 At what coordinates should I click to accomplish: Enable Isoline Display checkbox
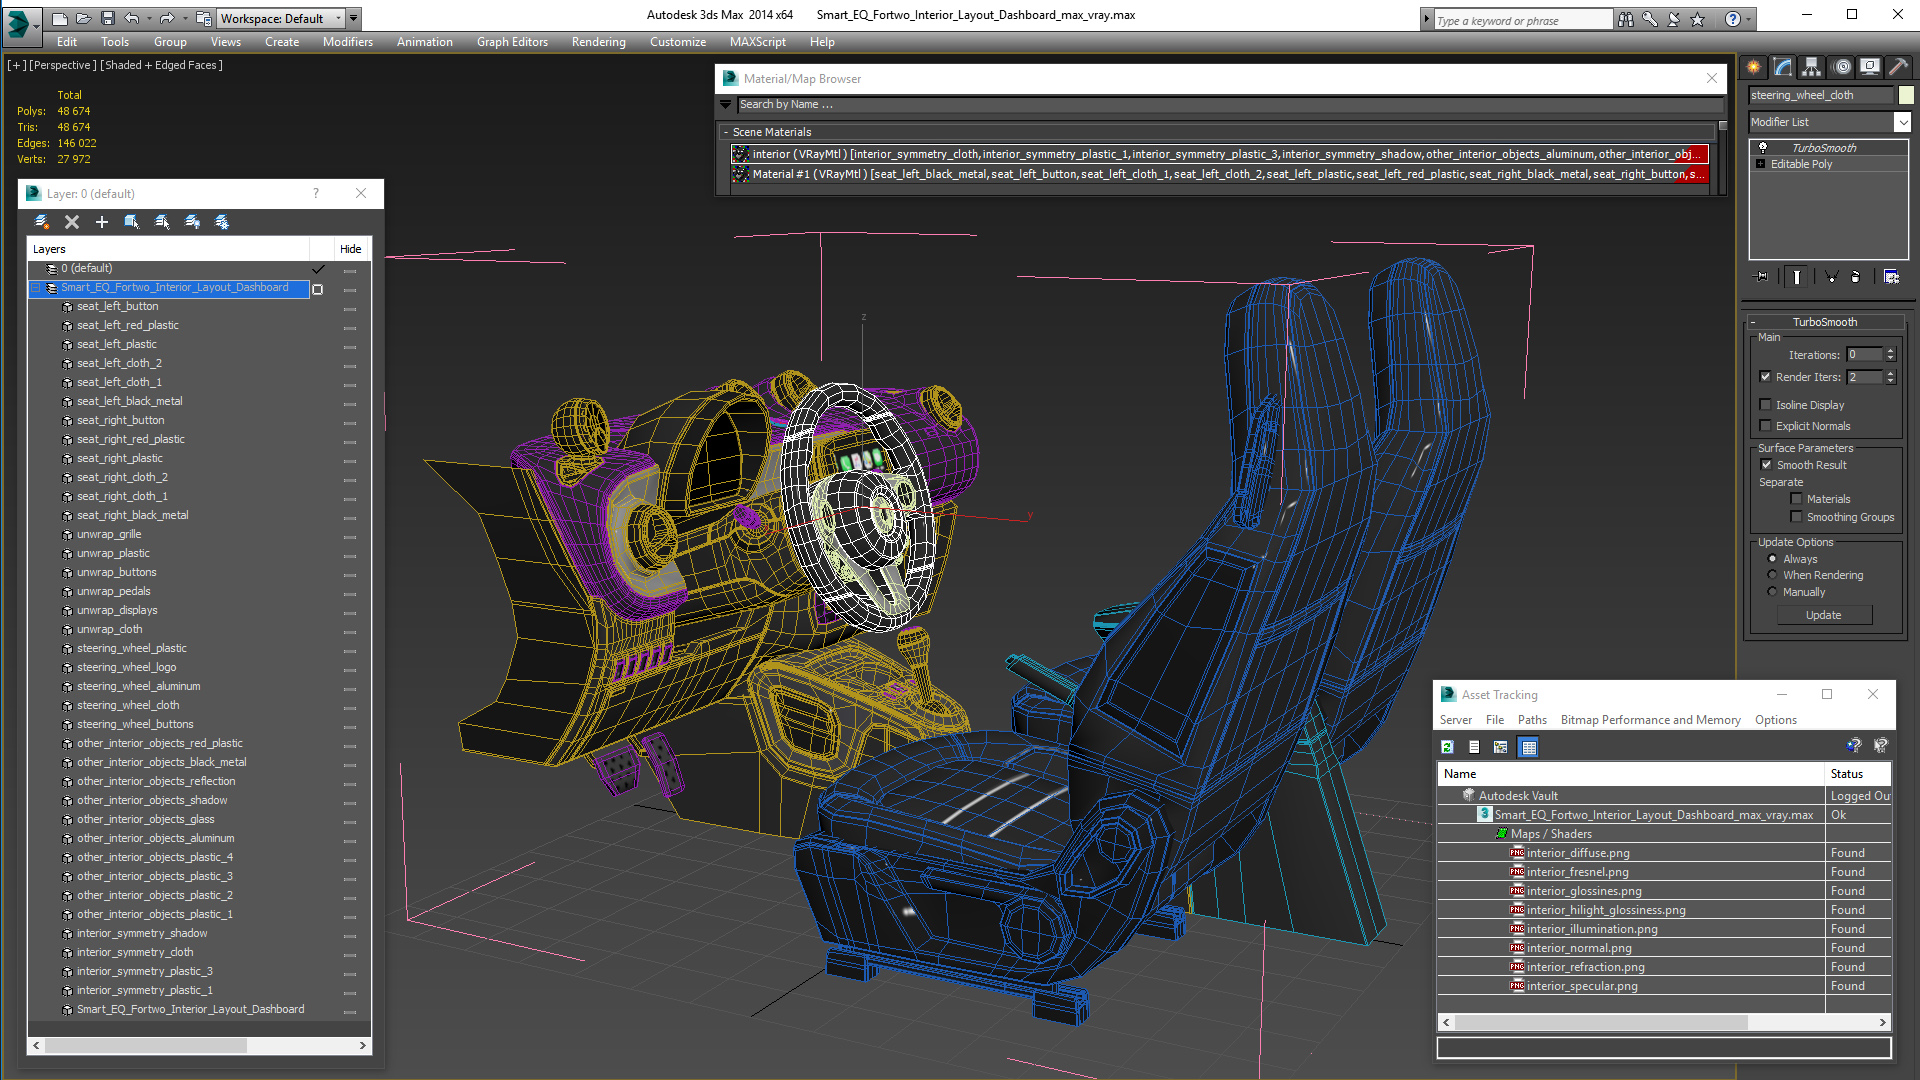1766,405
